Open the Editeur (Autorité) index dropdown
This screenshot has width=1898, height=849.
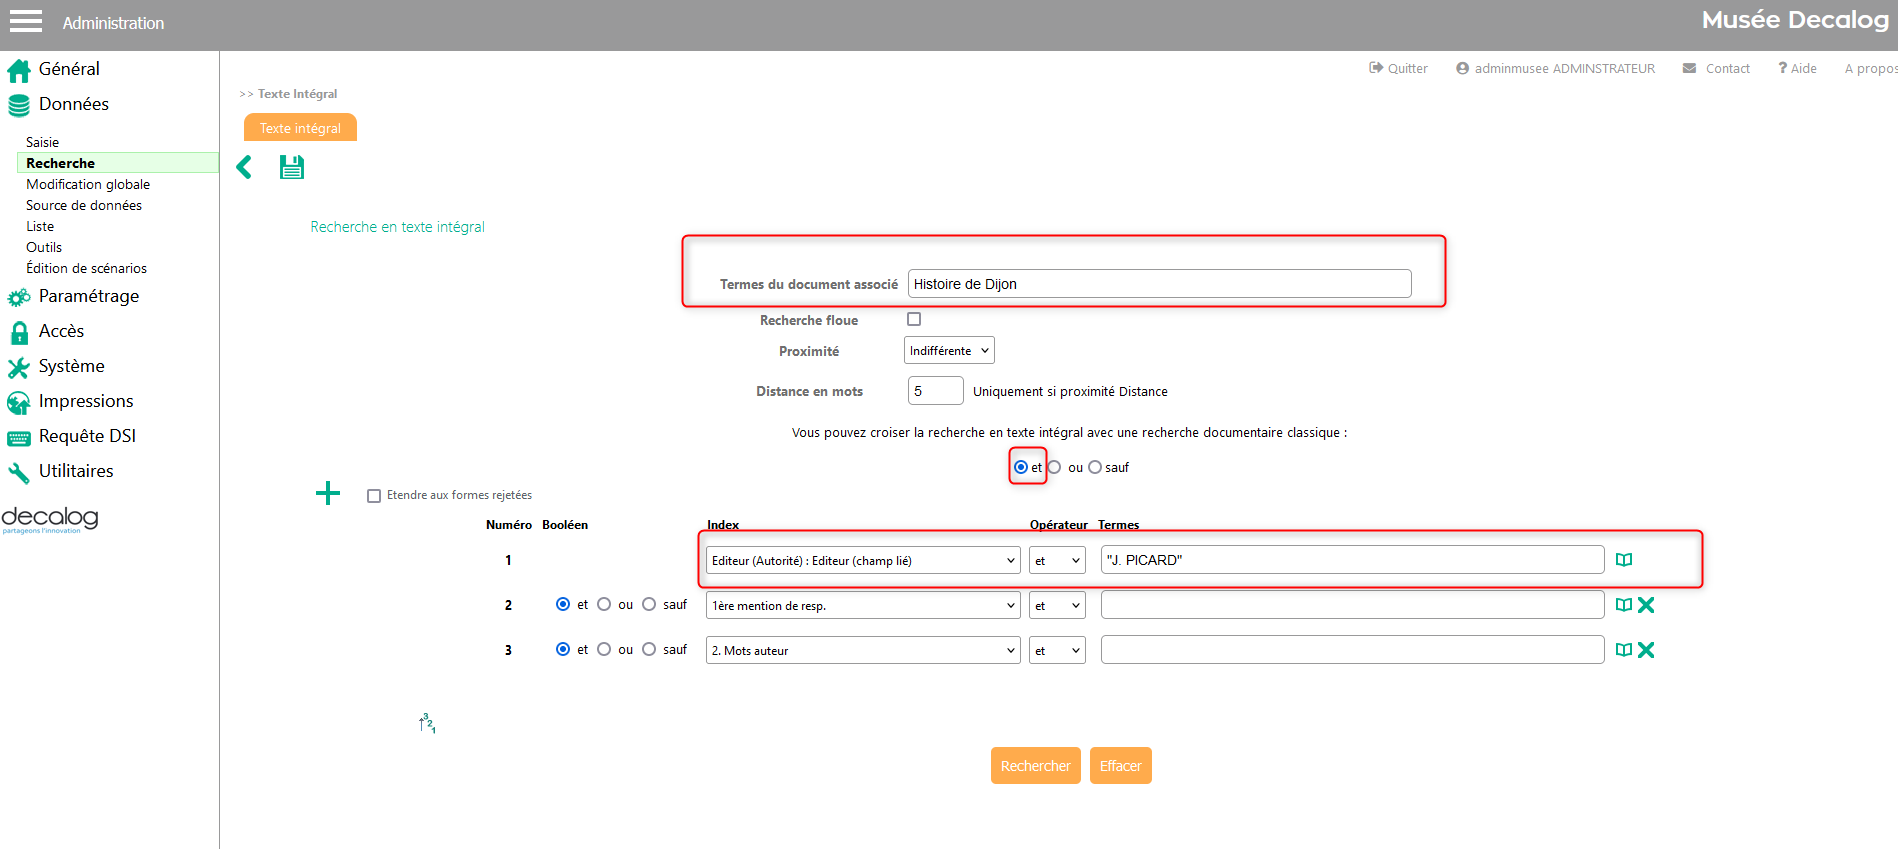862,561
